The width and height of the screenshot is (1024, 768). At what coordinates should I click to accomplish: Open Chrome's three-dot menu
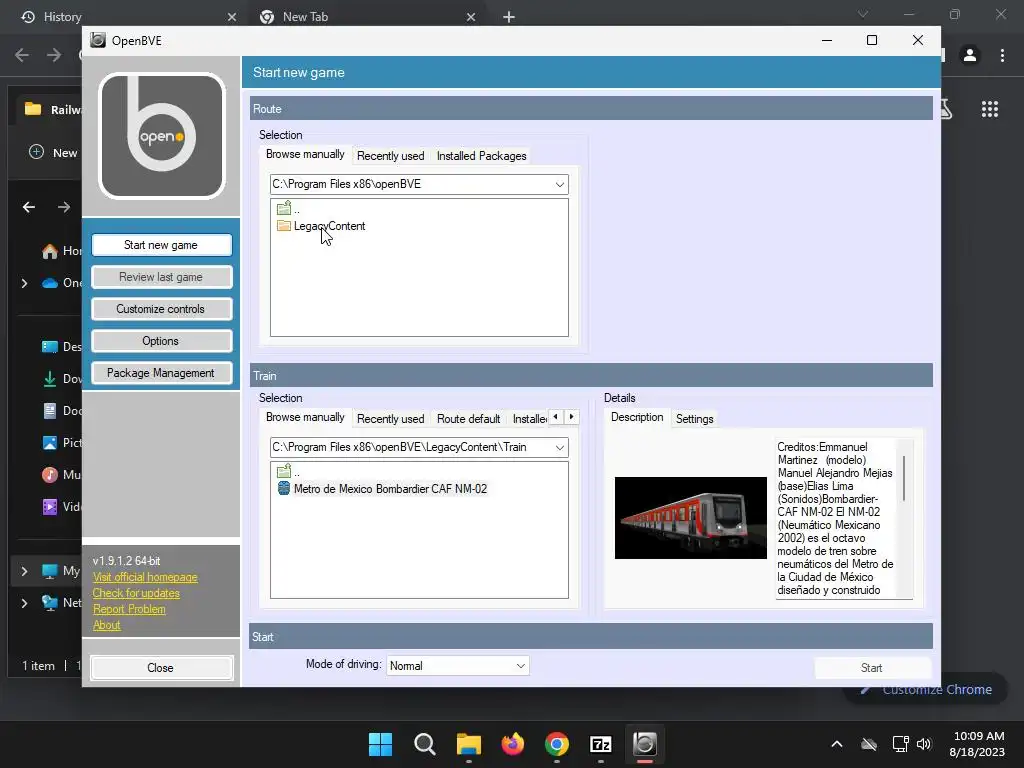click(1002, 56)
